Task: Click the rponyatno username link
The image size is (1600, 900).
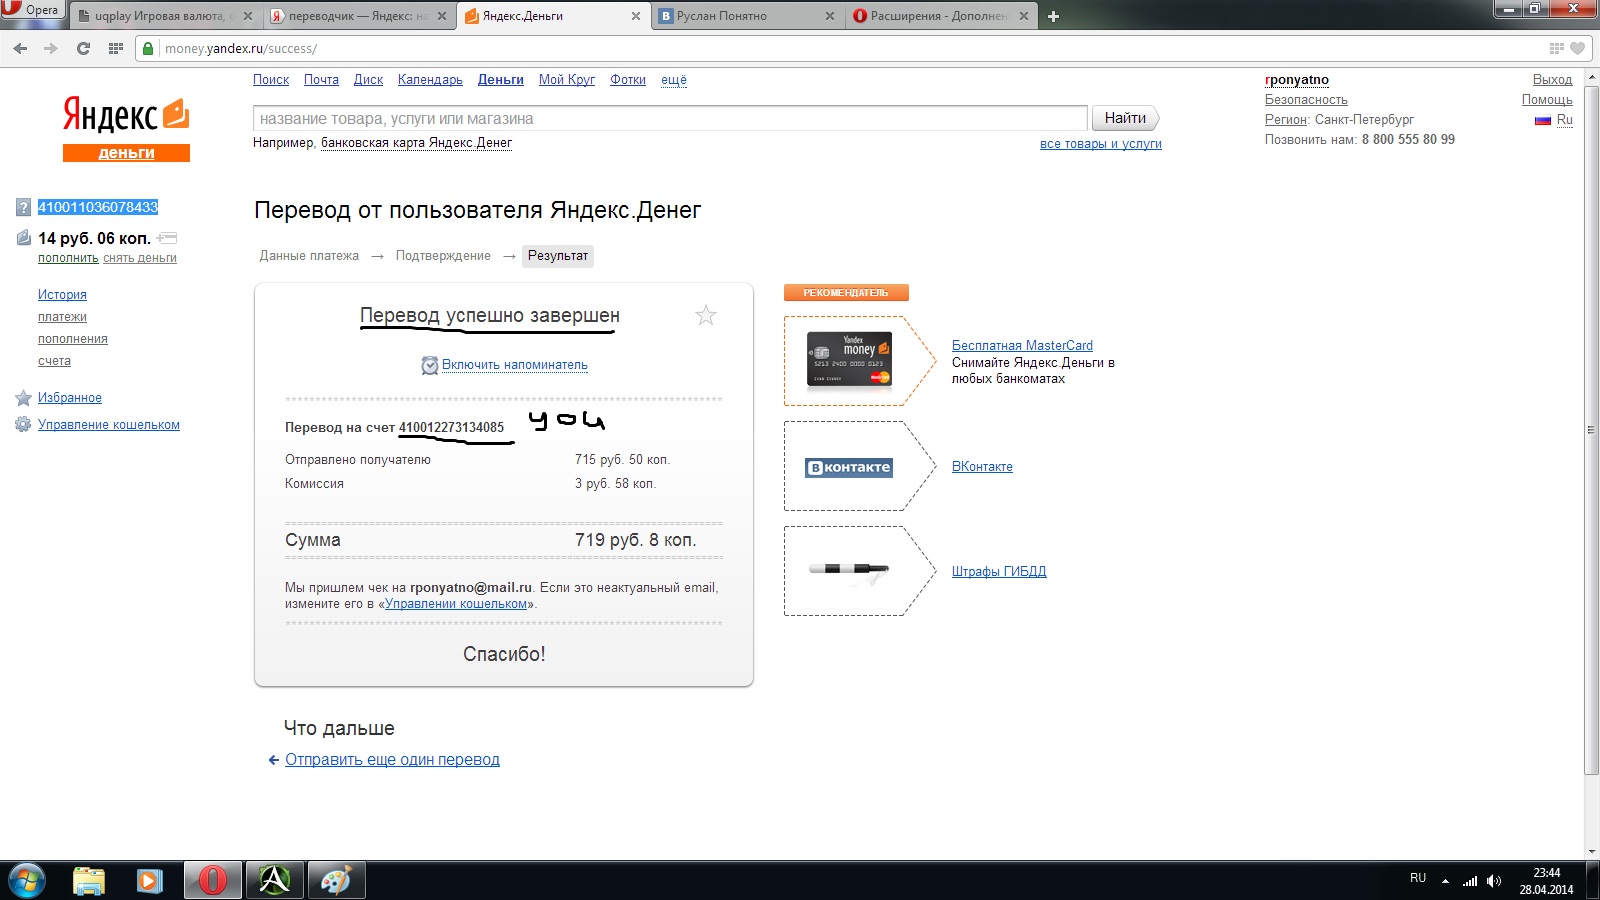Action: (1297, 80)
